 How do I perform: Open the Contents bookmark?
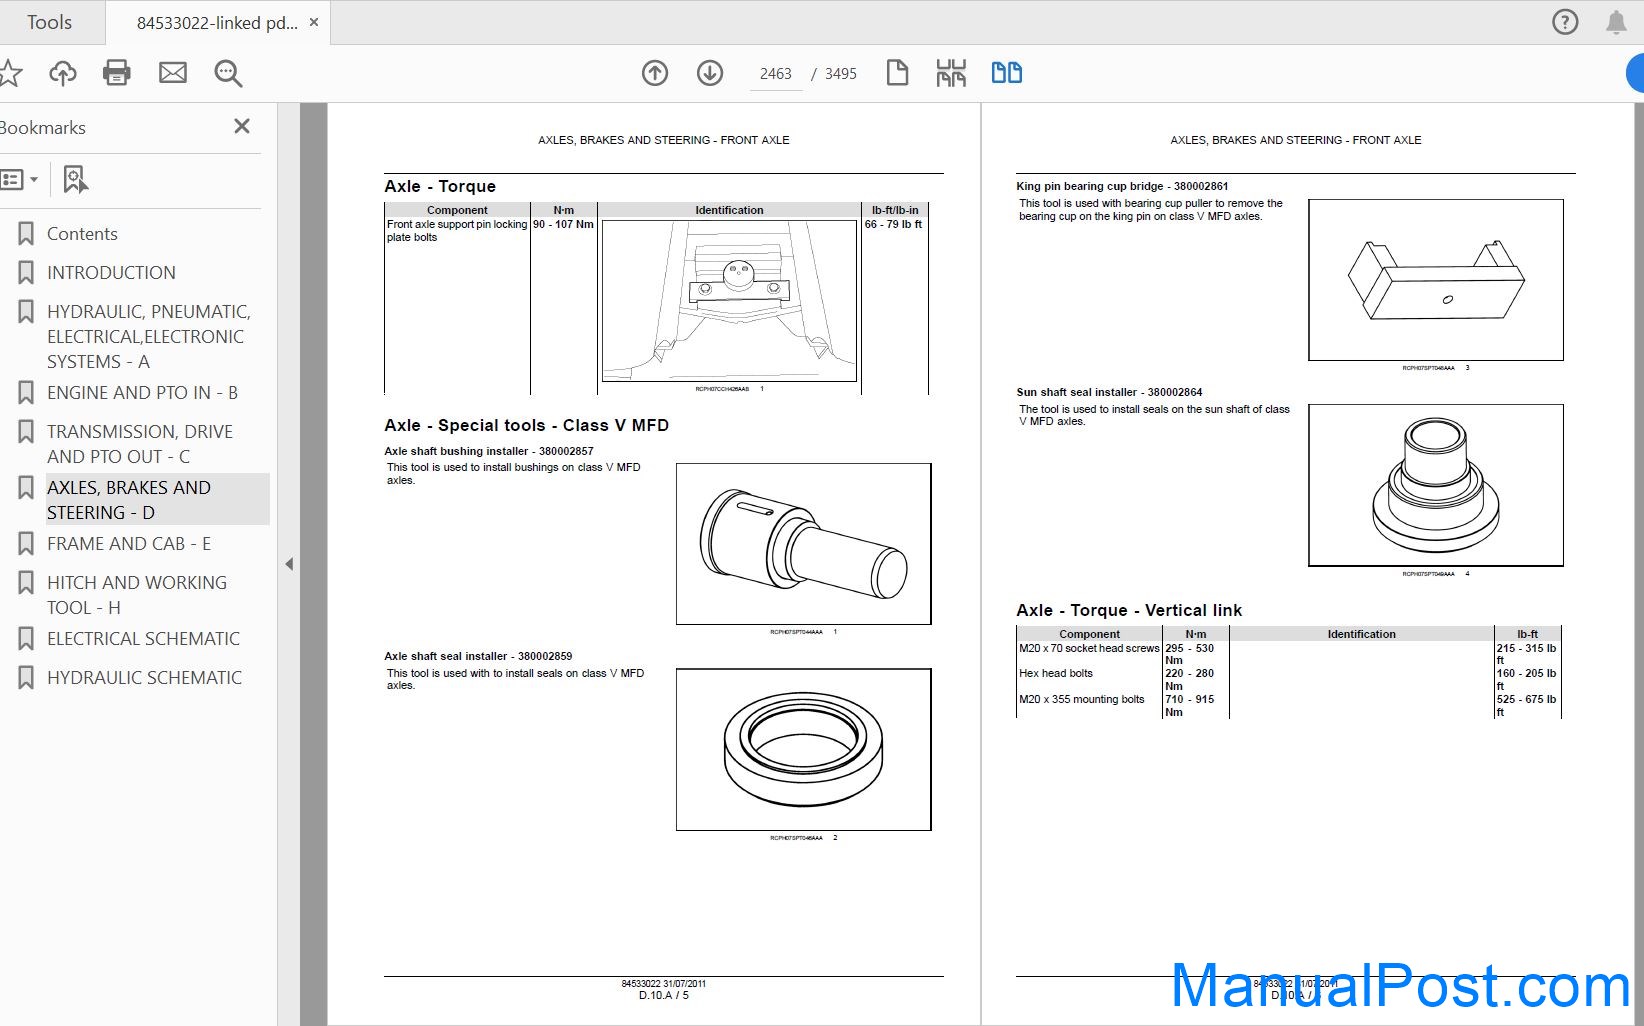coord(82,234)
